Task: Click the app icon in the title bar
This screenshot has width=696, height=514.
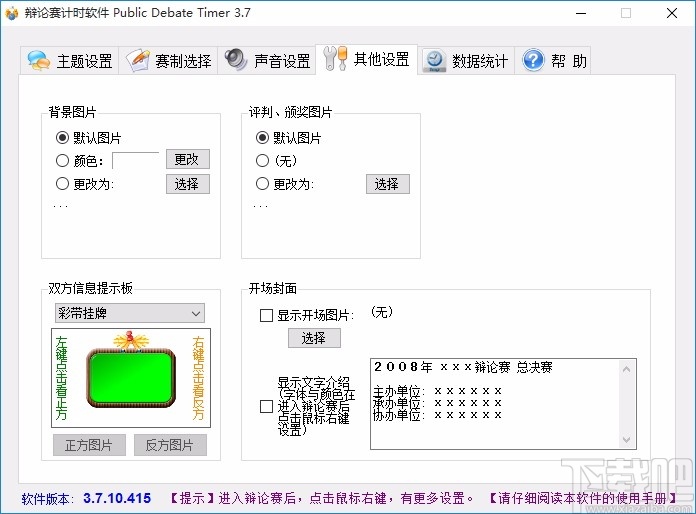Action: (x=12, y=13)
